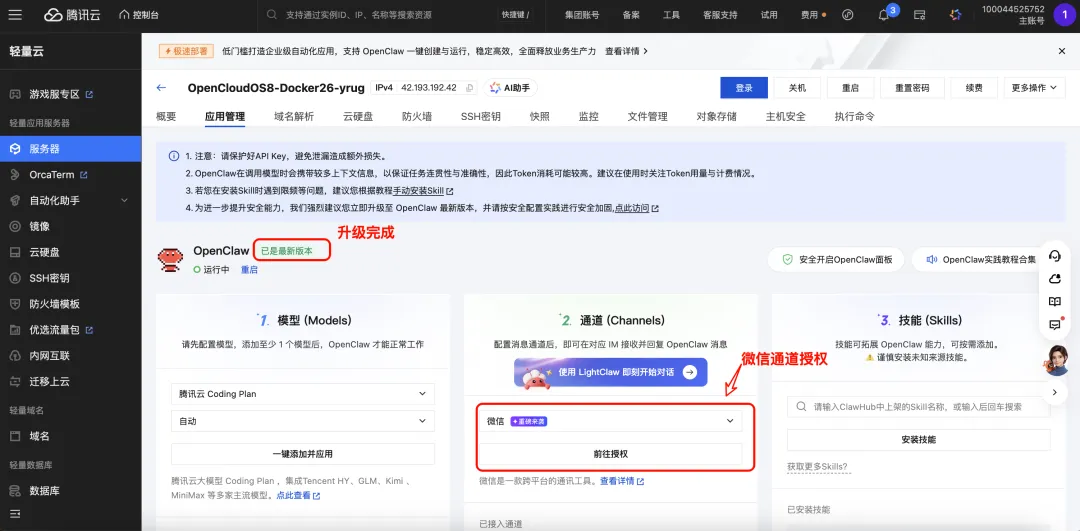Collapse sidebar with the bottom icon

(x=15, y=514)
